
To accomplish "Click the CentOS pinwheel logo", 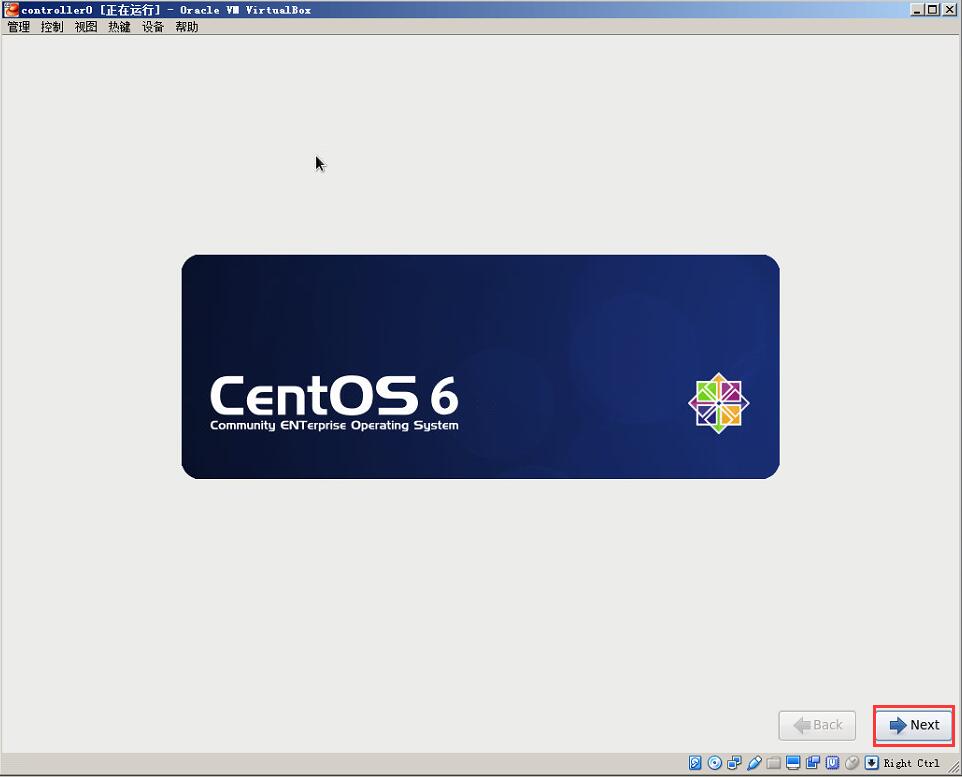I will (718, 403).
